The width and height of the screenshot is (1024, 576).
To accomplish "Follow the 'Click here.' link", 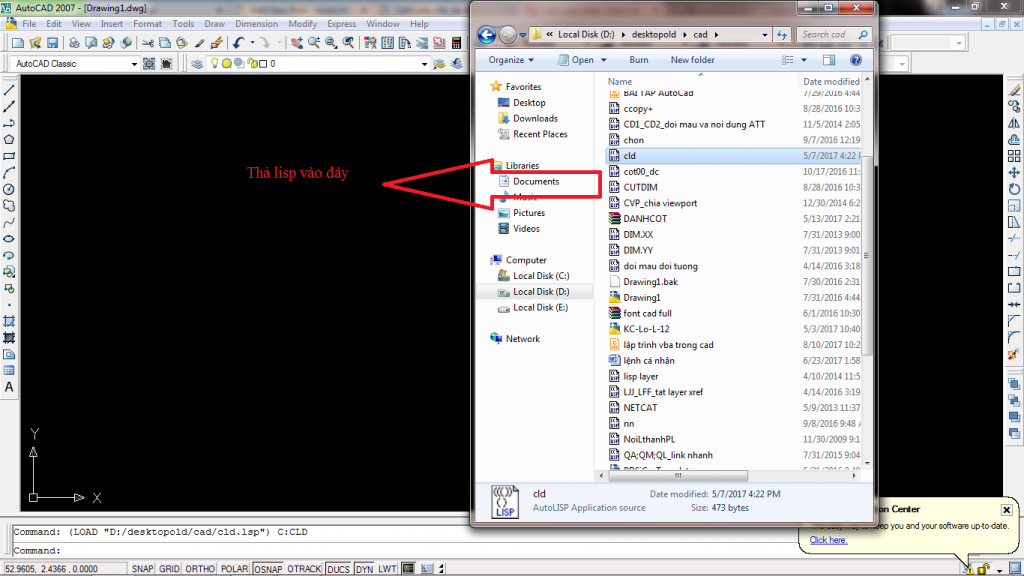I will coord(828,540).
